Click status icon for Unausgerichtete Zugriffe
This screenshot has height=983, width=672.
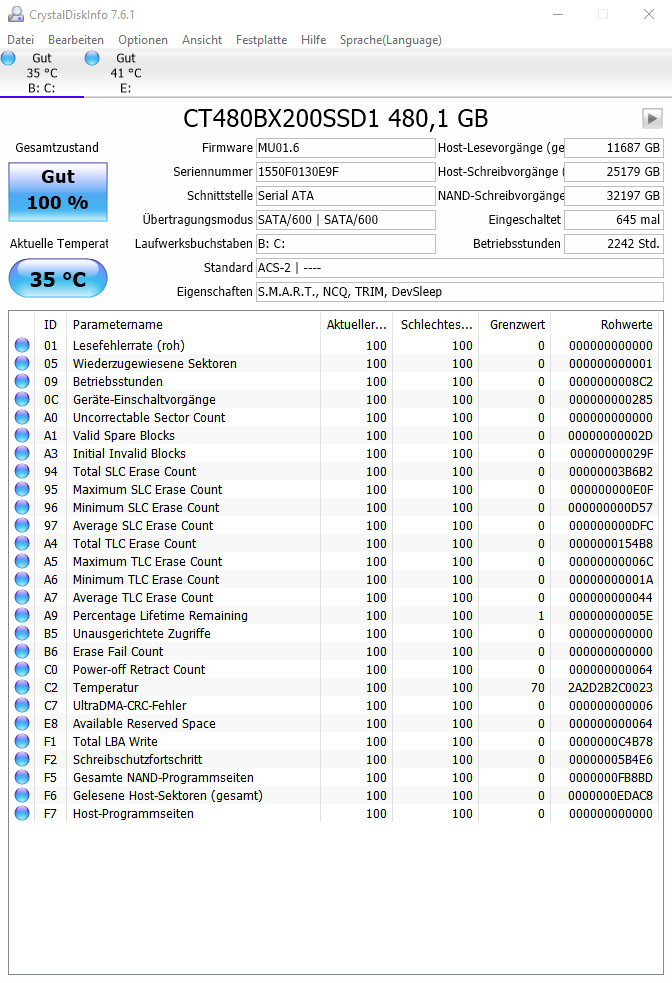(x=22, y=633)
